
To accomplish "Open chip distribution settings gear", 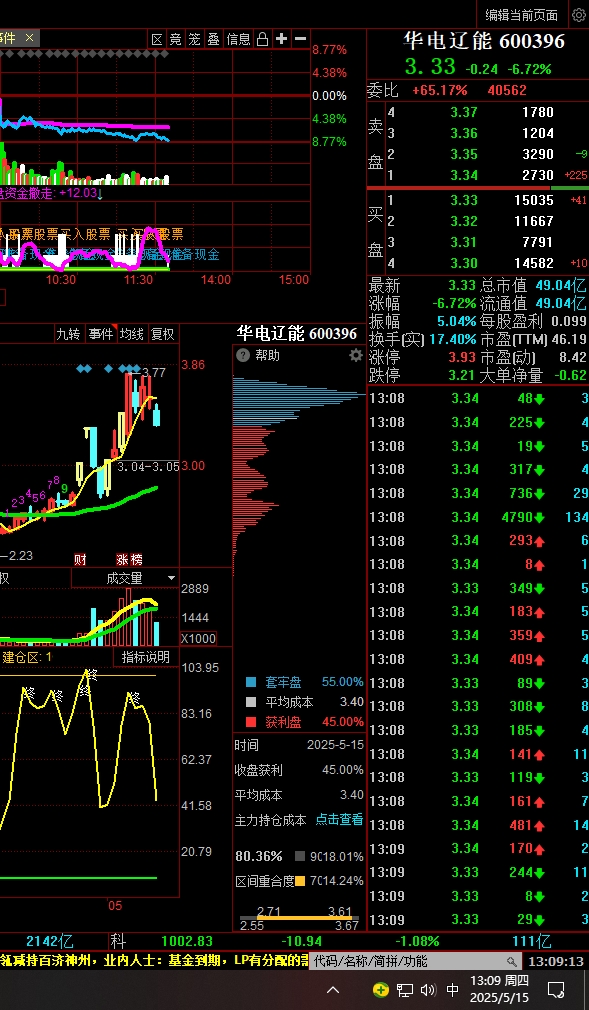I will click(x=356, y=355).
